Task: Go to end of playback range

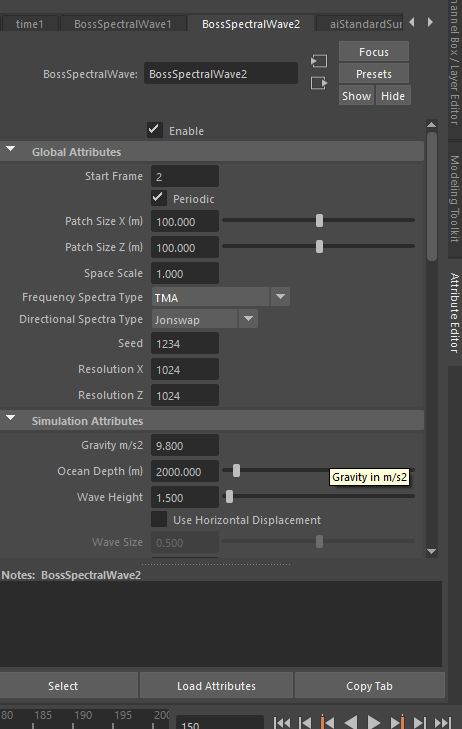Action: [442, 722]
